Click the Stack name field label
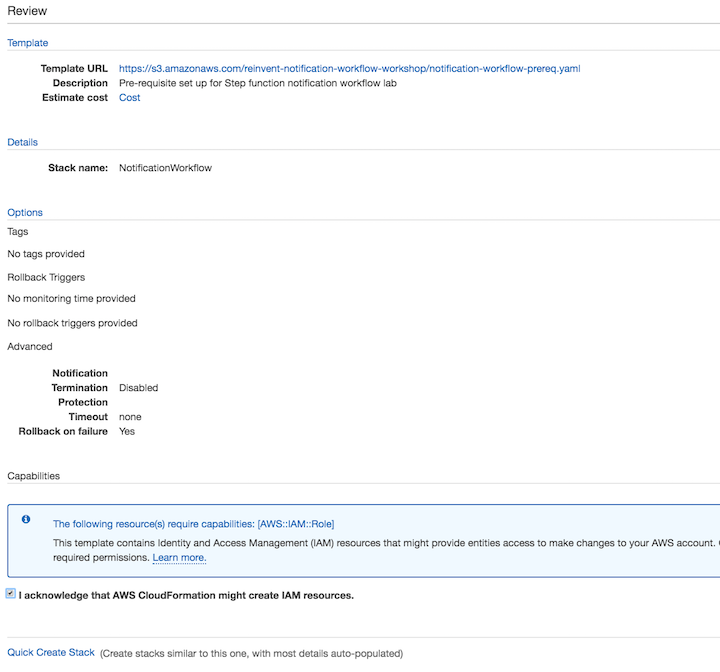720x672 pixels. click(x=78, y=168)
